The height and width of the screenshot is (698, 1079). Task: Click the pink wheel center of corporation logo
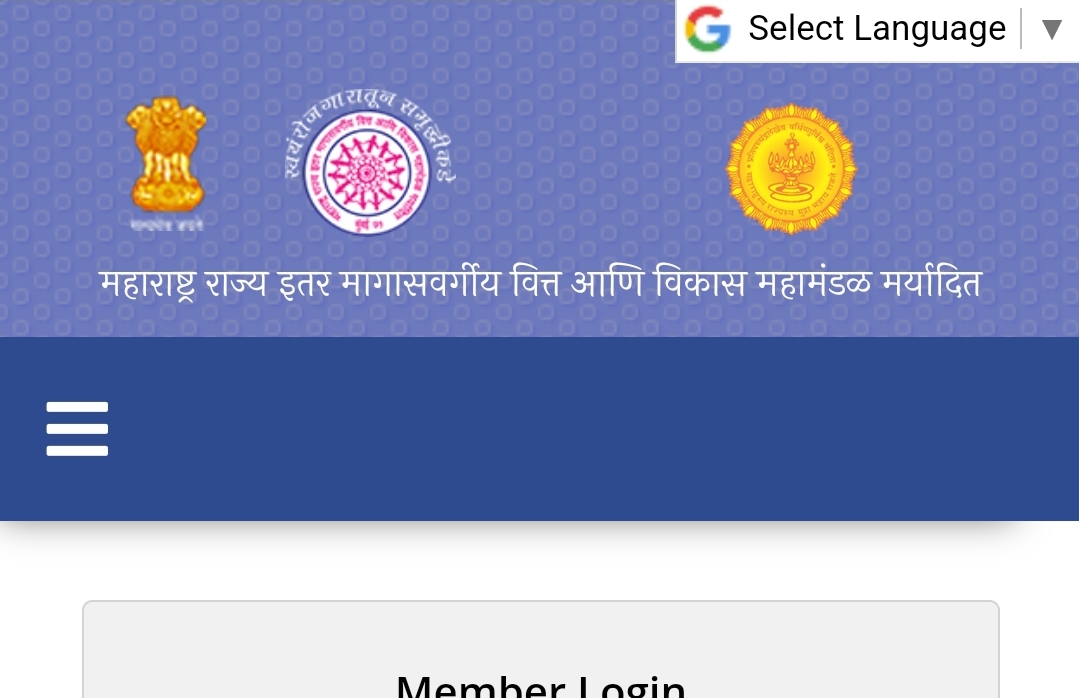click(367, 172)
